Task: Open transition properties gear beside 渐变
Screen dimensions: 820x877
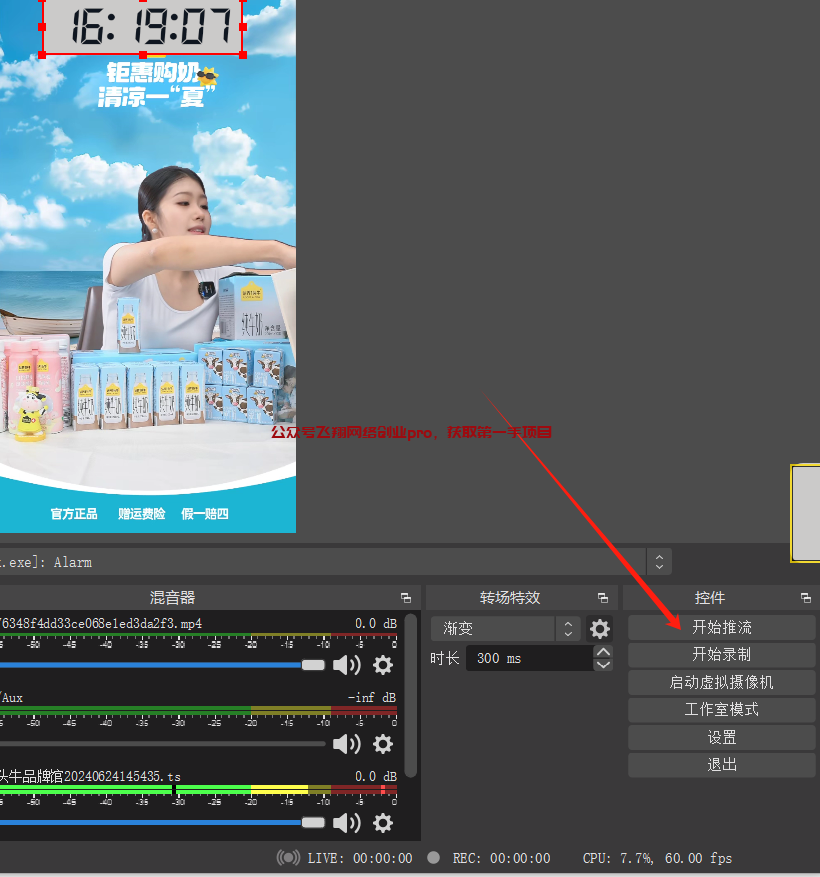Action: (600, 629)
